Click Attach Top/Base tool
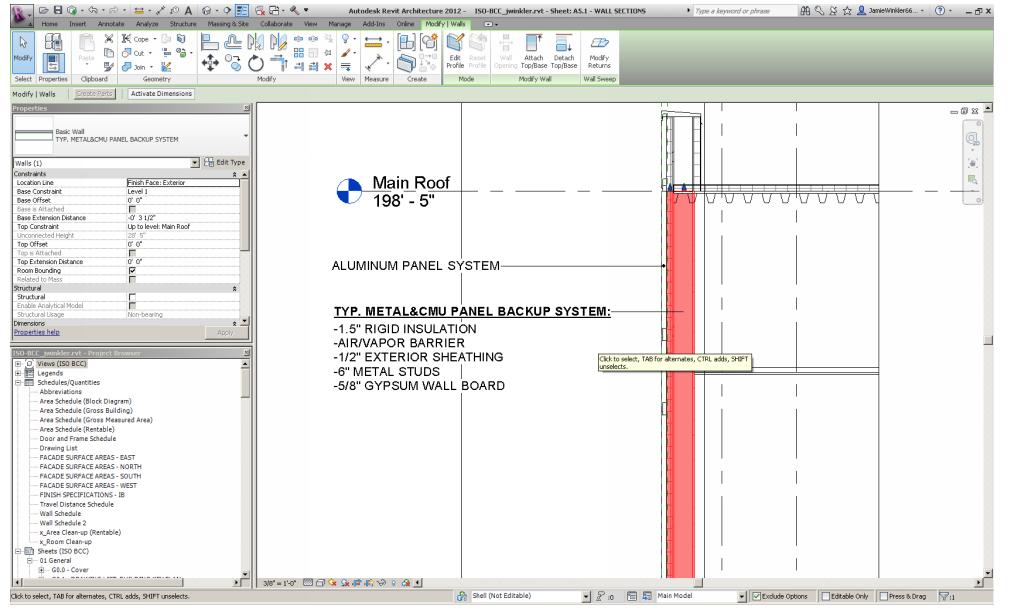1009x614 pixels. tap(533, 51)
